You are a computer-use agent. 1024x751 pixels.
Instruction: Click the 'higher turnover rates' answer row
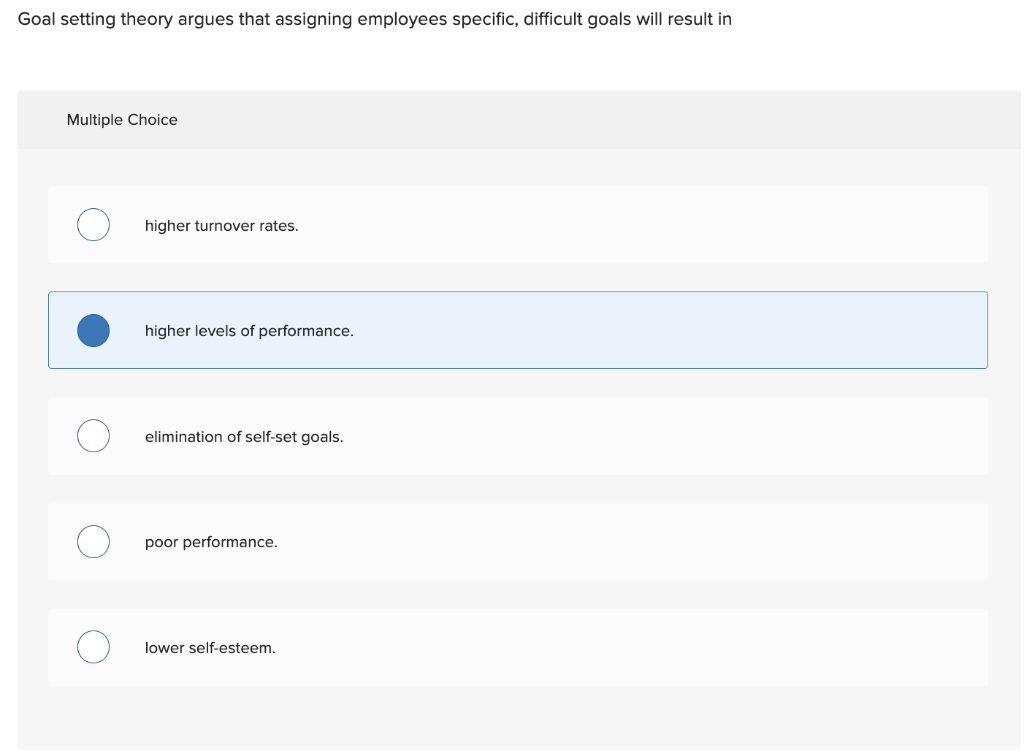click(518, 225)
